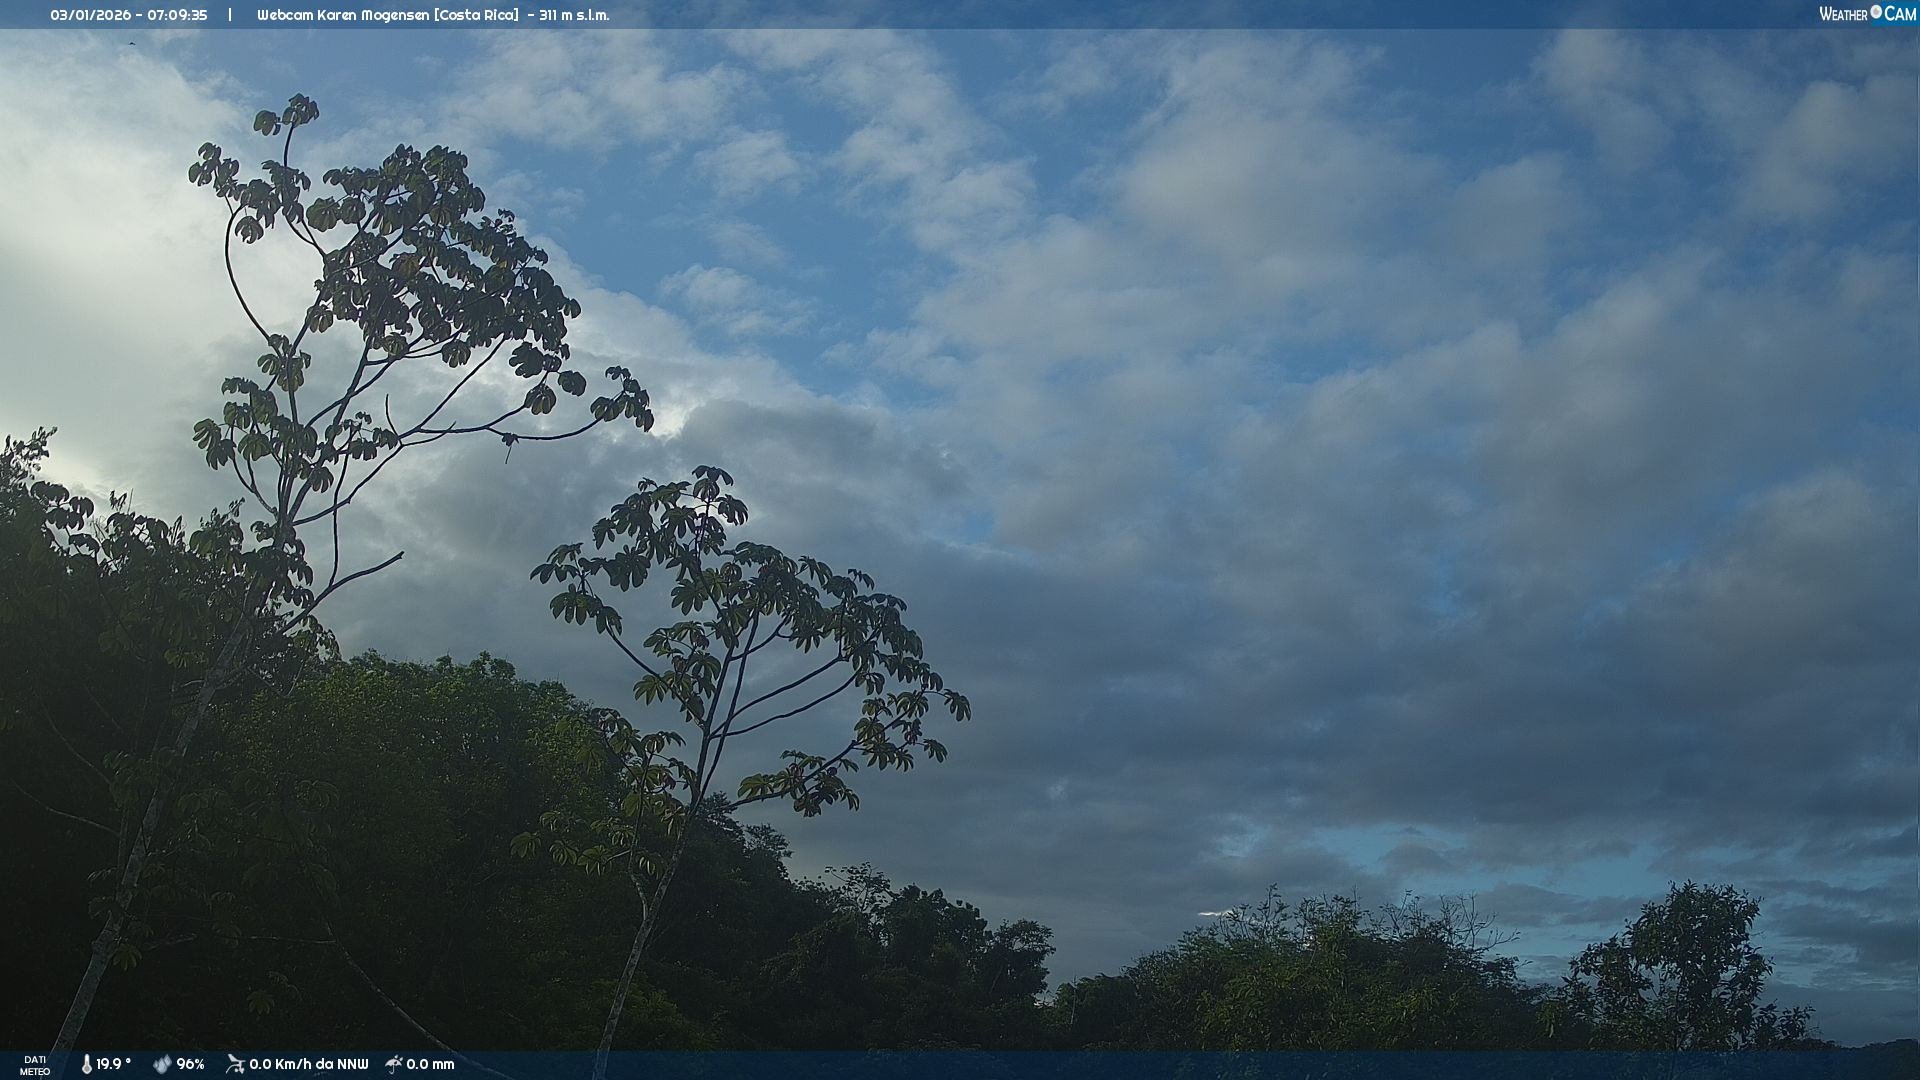
Task: Click the Webcam Karen Mogensen title
Action: tap(344, 15)
